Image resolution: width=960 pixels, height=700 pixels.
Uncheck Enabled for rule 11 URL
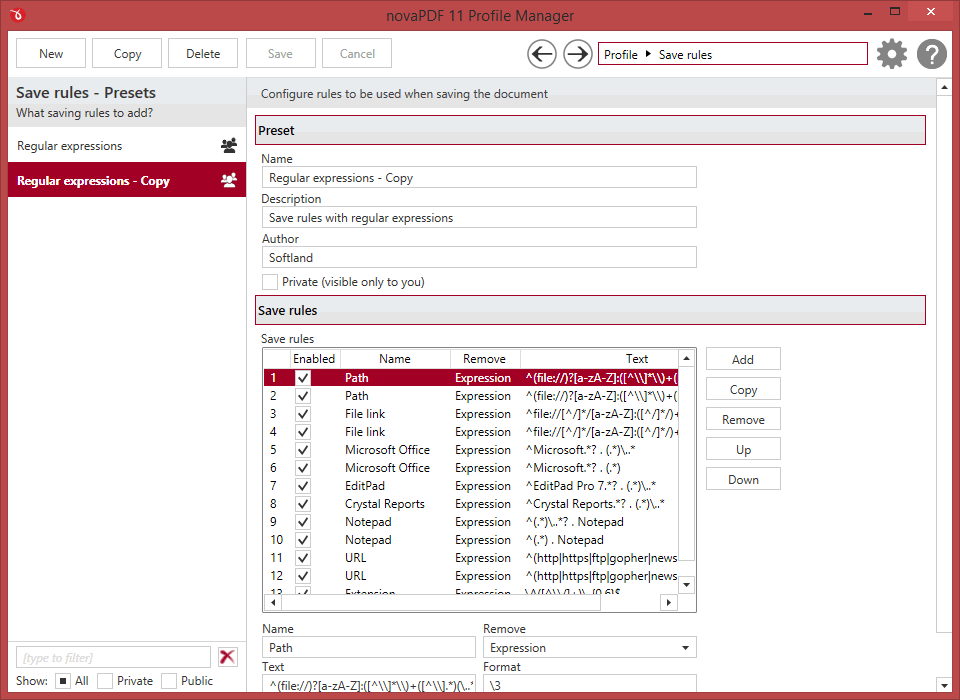coord(302,558)
